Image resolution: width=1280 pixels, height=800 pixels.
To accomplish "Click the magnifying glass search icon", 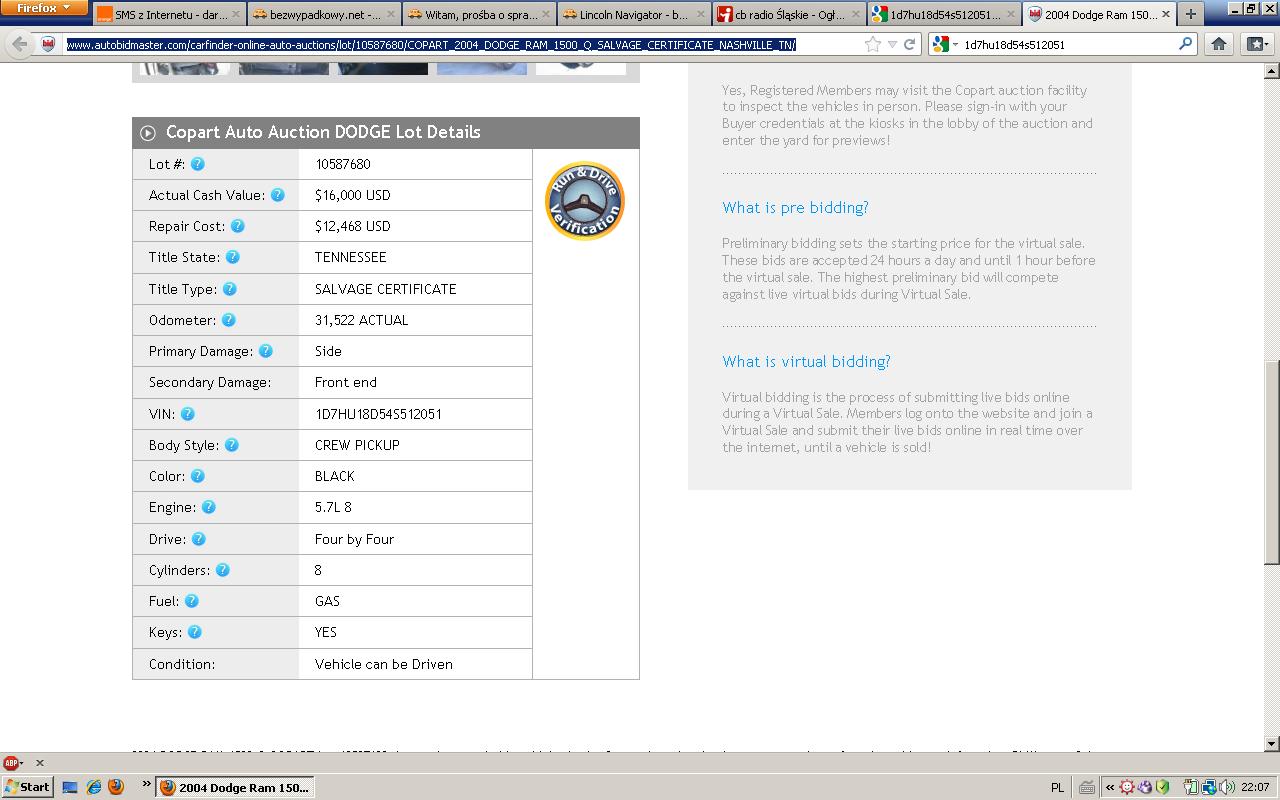I will [1186, 45].
